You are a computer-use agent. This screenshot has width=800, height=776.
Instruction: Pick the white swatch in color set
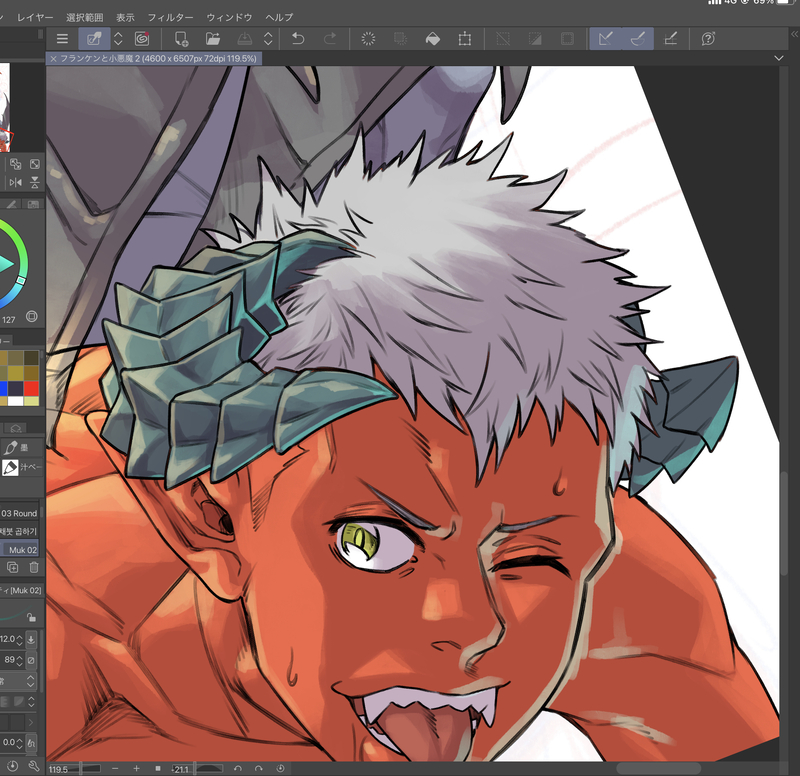click(x=15, y=402)
